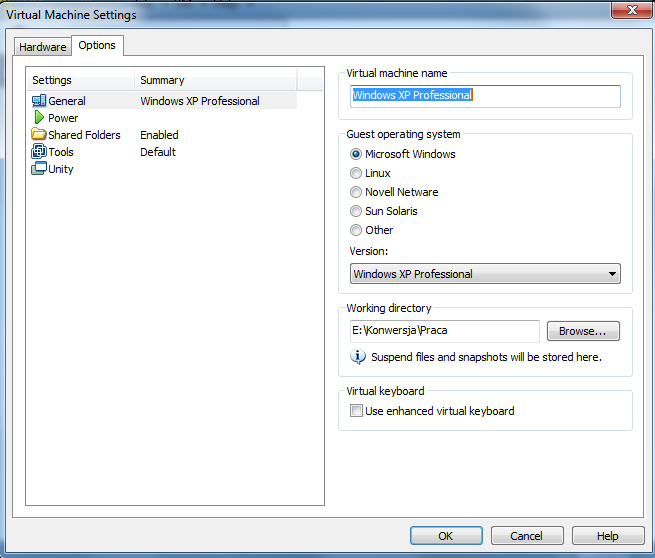Click the Default summary for Tools
This screenshot has width=655, height=558.
[158, 152]
